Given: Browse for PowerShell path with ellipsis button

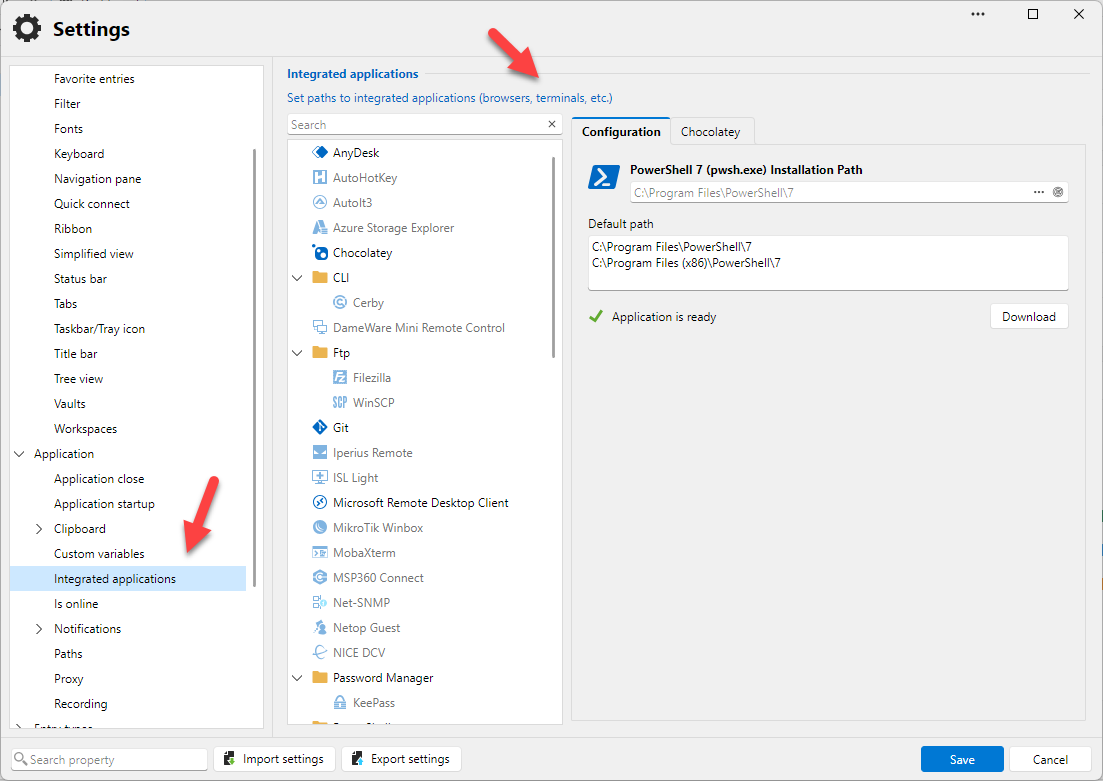Looking at the screenshot, I should click(x=1038, y=192).
